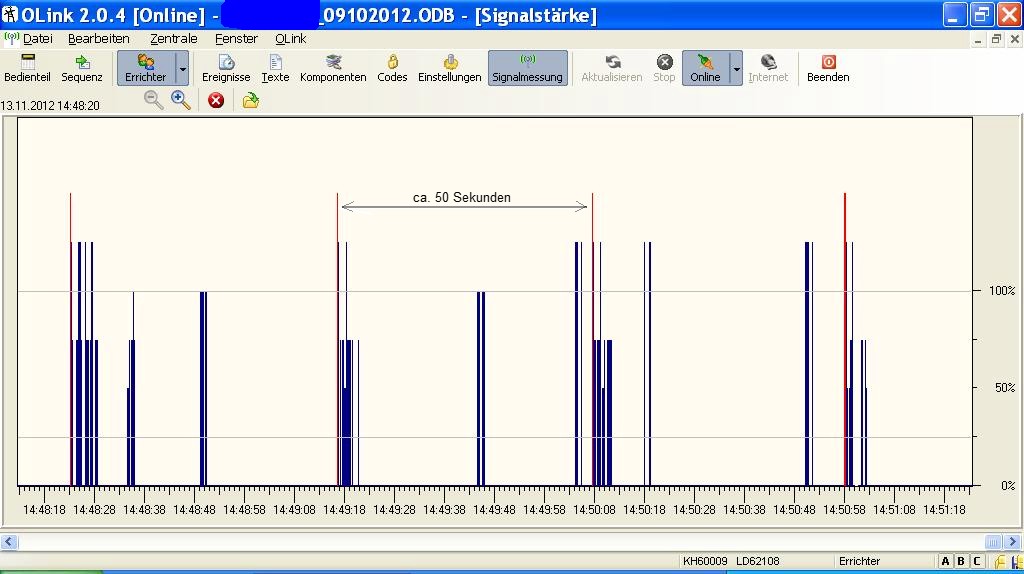This screenshot has width=1024, height=574.
Task: Open the Fenster menu
Action: click(236, 39)
